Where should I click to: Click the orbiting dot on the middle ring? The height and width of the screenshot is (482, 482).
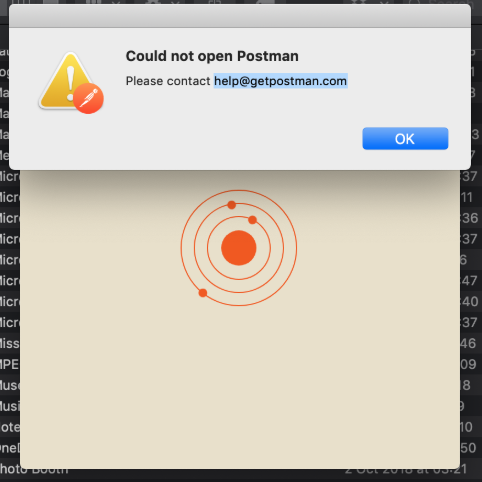232,205
